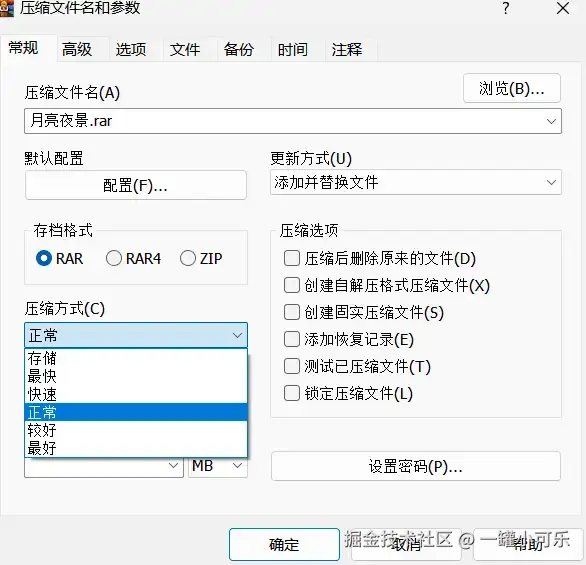Switch to the 注释 tab
This screenshot has width=586, height=565.
point(347,49)
